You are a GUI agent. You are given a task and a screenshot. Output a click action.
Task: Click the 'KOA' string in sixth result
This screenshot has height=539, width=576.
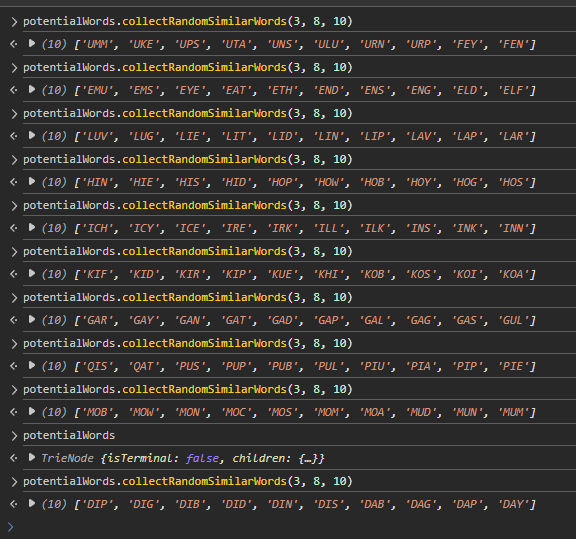pos(513,274)
